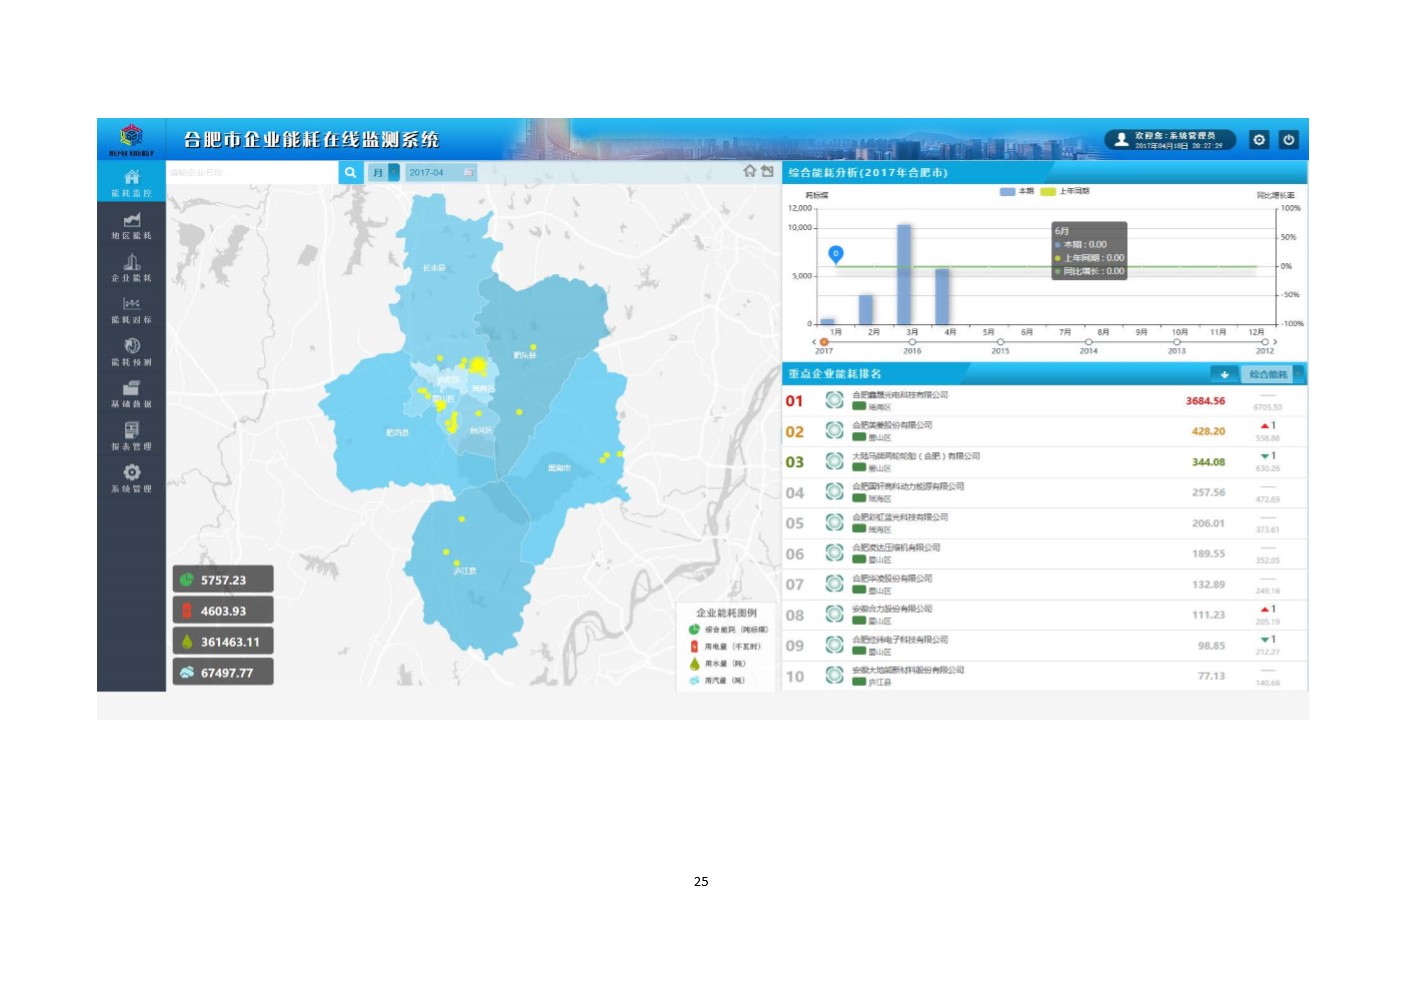Viewport: 1403px width, 991px height.
Task: Open 能耗对标 benchmarking page
Action: (x=131, y=309)
